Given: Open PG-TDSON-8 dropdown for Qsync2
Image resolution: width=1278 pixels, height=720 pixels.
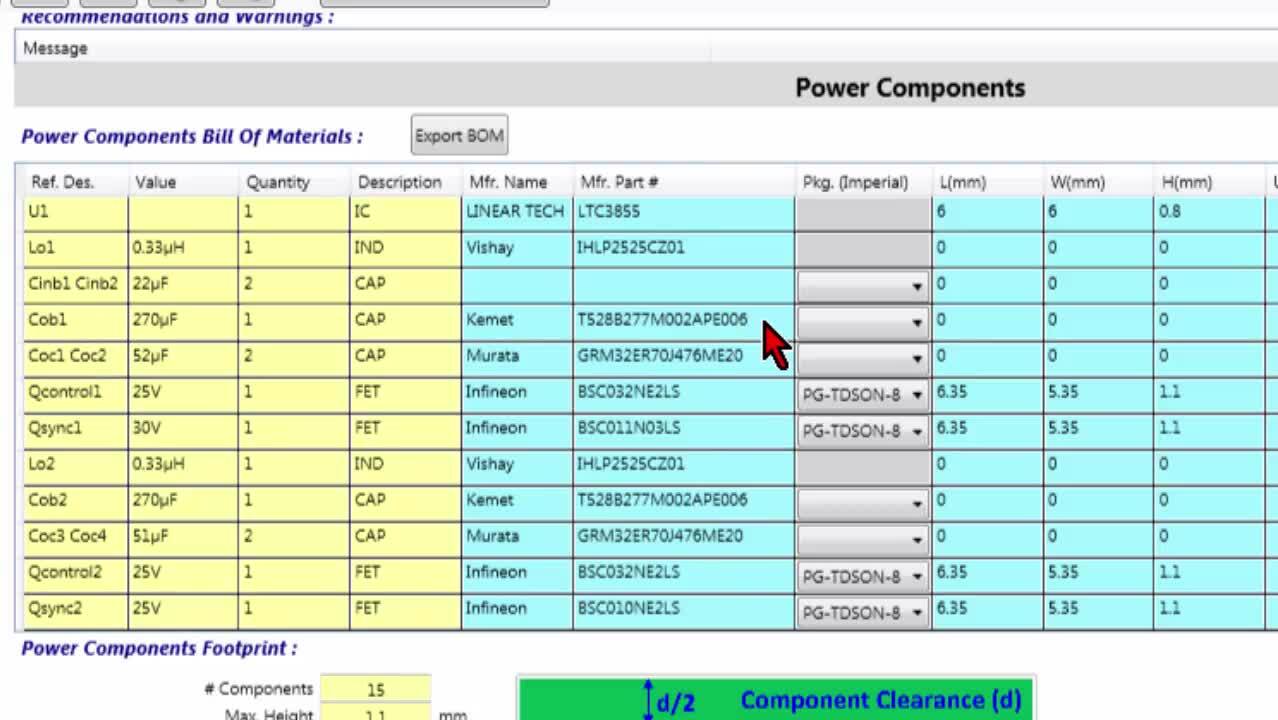Looking at the screenshot, I should [x=863, y=612].
